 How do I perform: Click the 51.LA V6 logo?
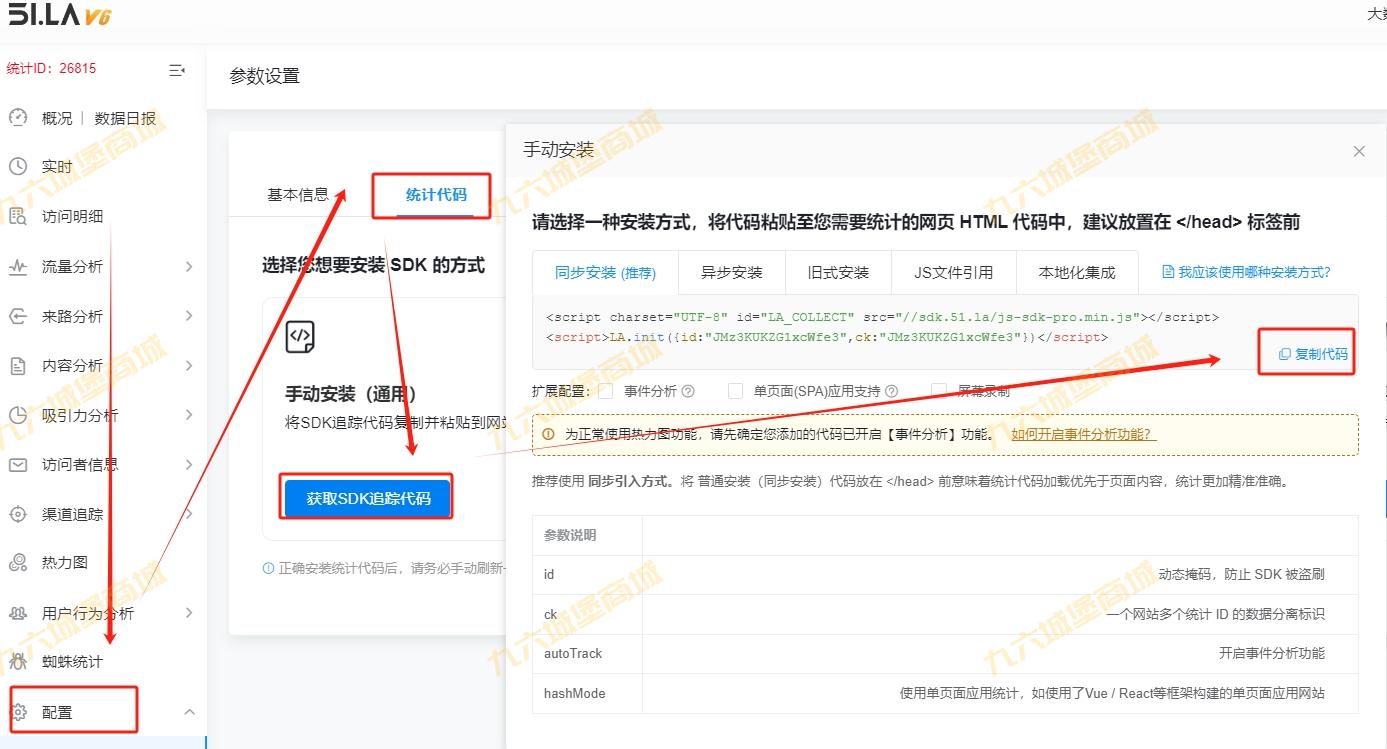[59, 15]
